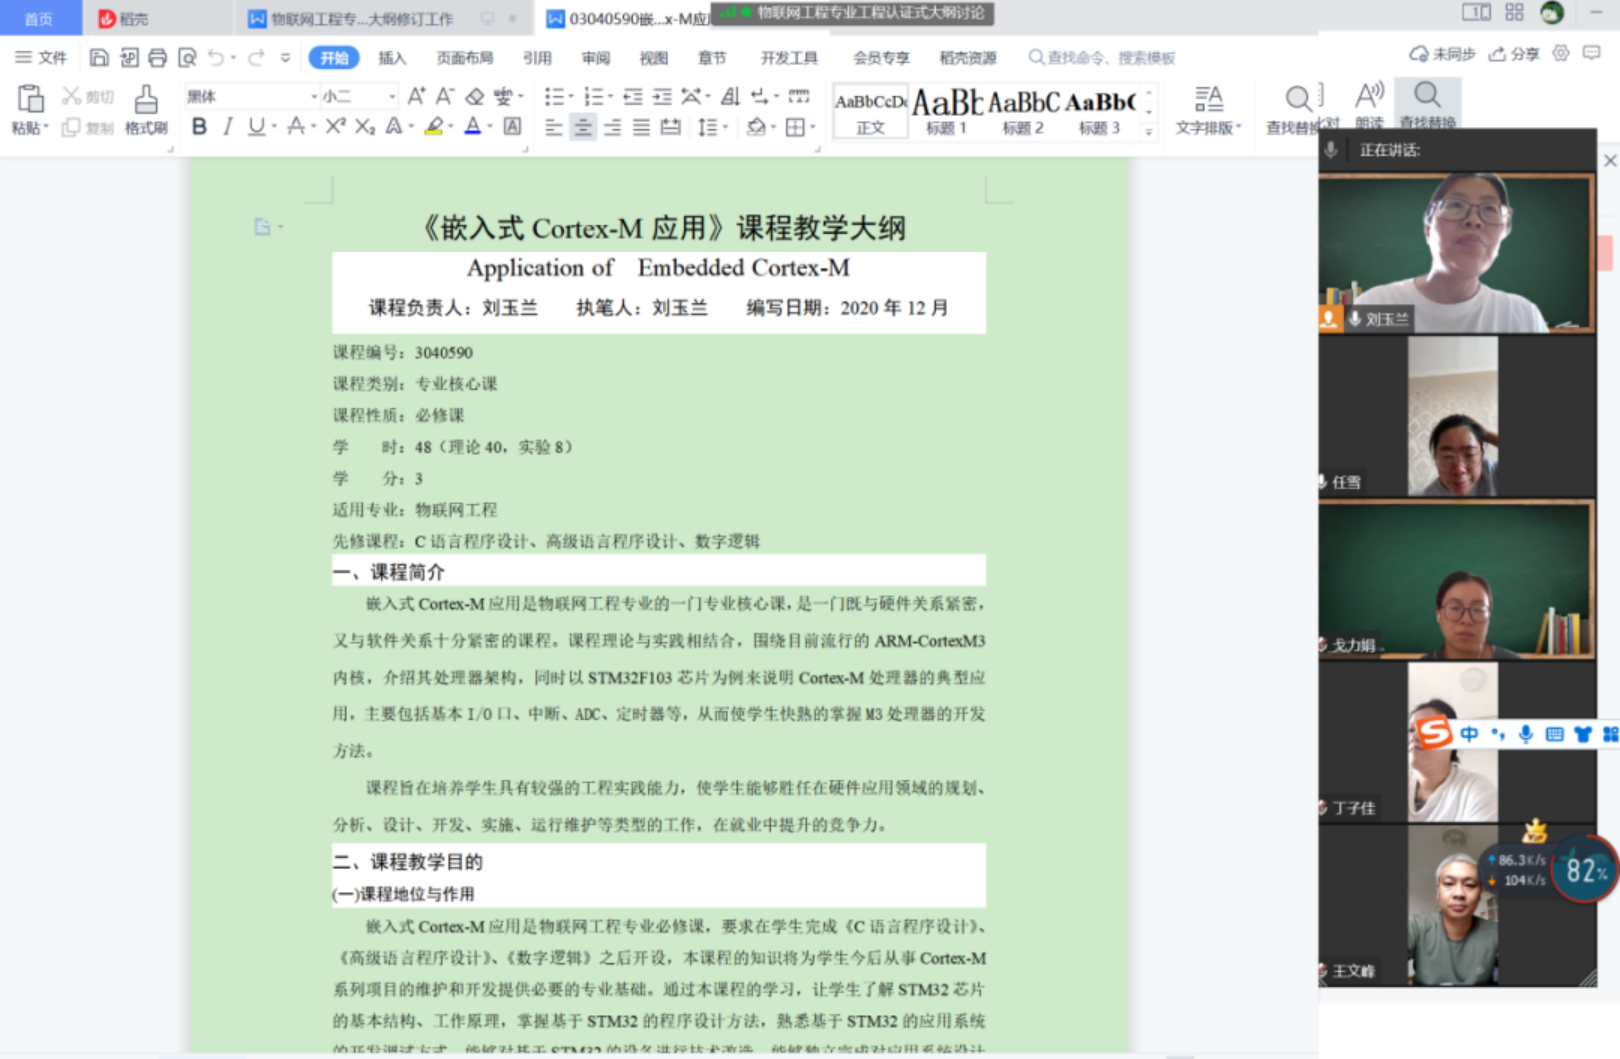Switch to the 页面布局 ribbon tab
This screenshot has width=1620, height=1059.
pos(464,58)
